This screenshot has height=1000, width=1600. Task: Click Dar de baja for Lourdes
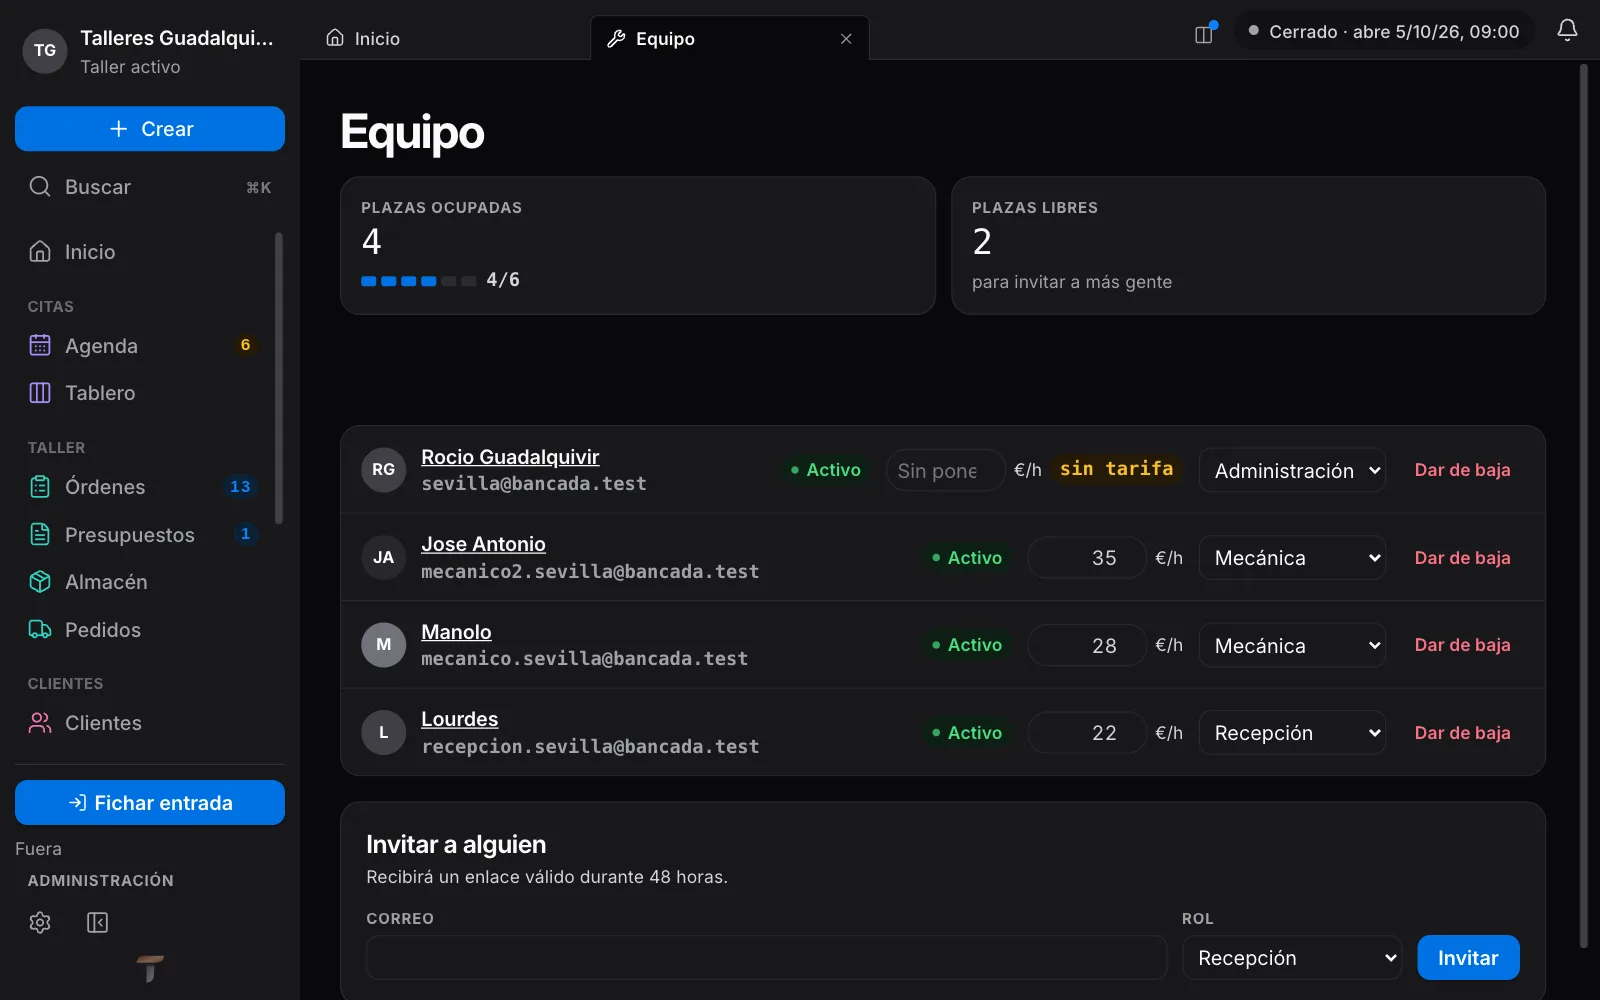(x=1462, y=733)
